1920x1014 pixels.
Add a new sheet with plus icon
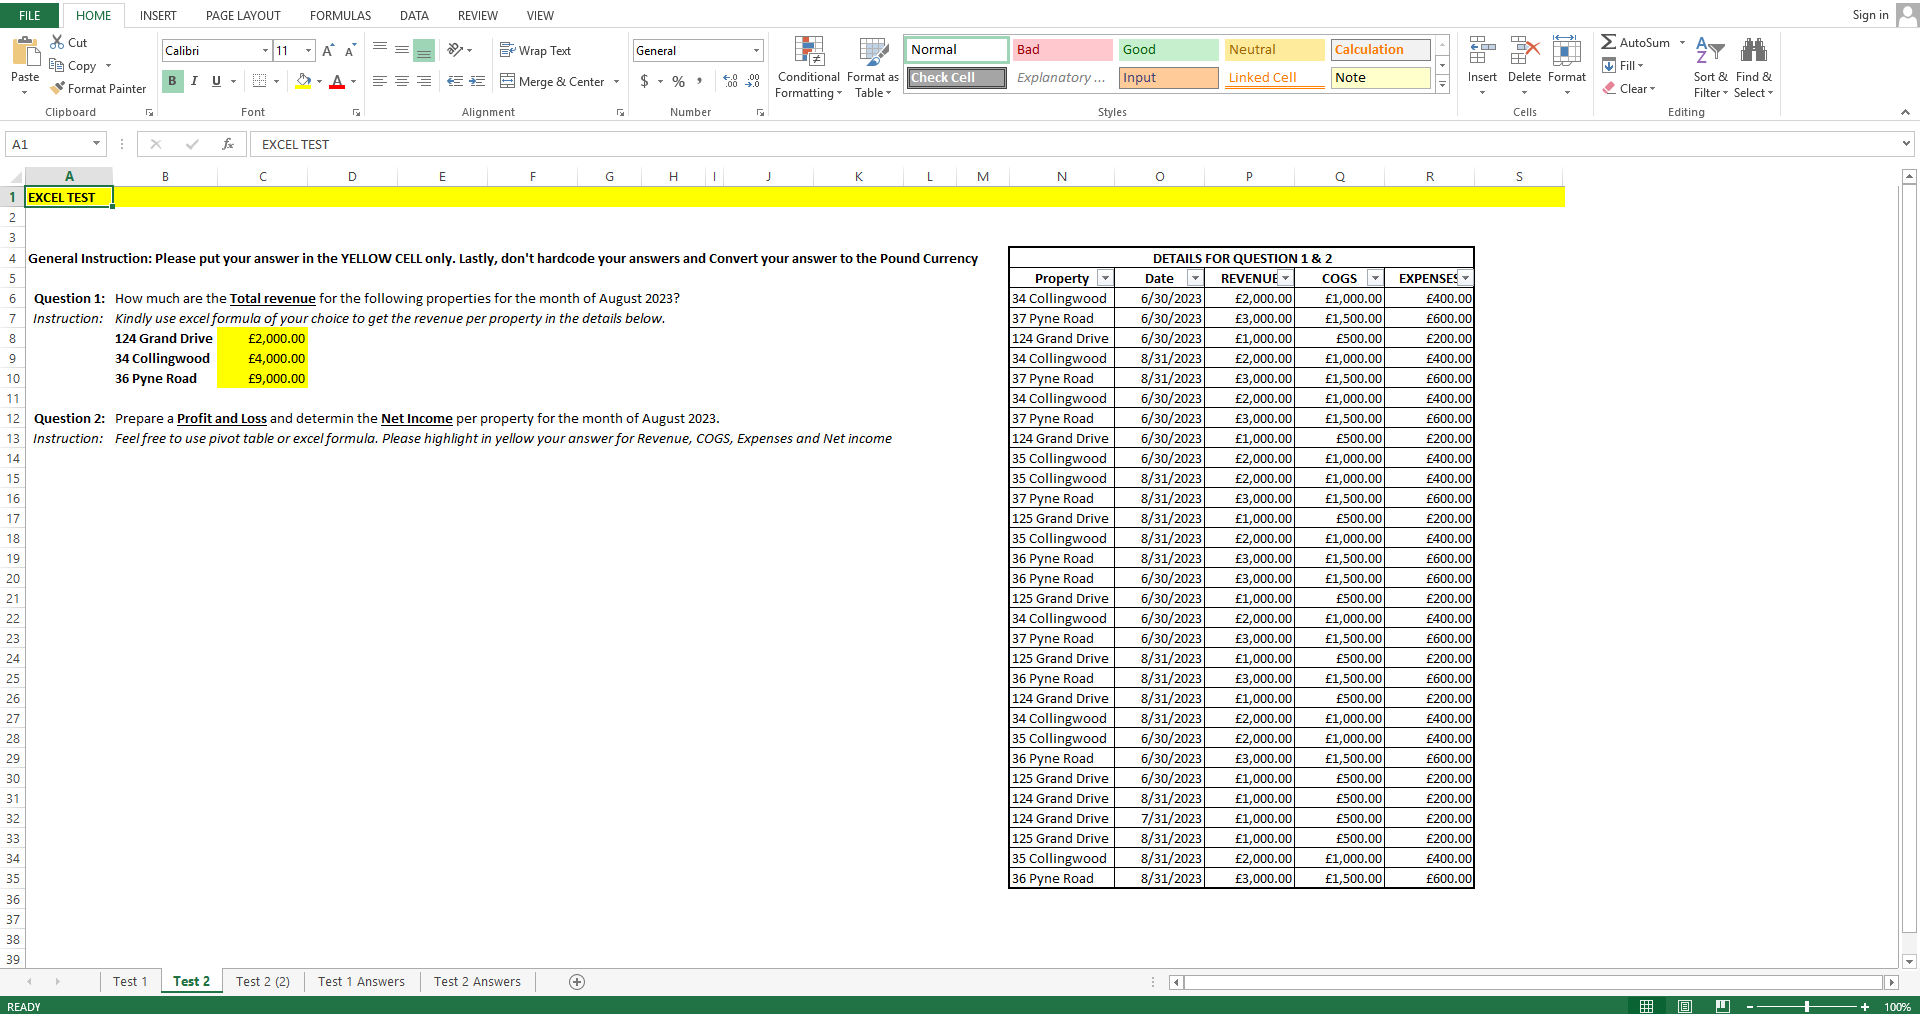[x=577, y=982]
